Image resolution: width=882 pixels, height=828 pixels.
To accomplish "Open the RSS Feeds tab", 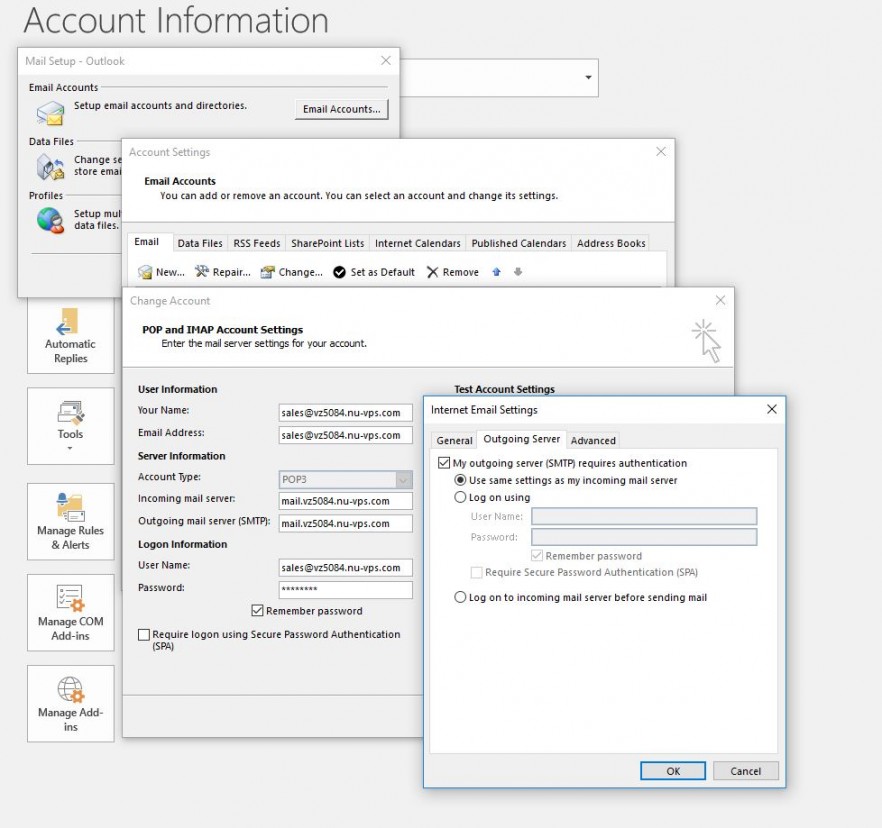I will [x=256, y=244].
